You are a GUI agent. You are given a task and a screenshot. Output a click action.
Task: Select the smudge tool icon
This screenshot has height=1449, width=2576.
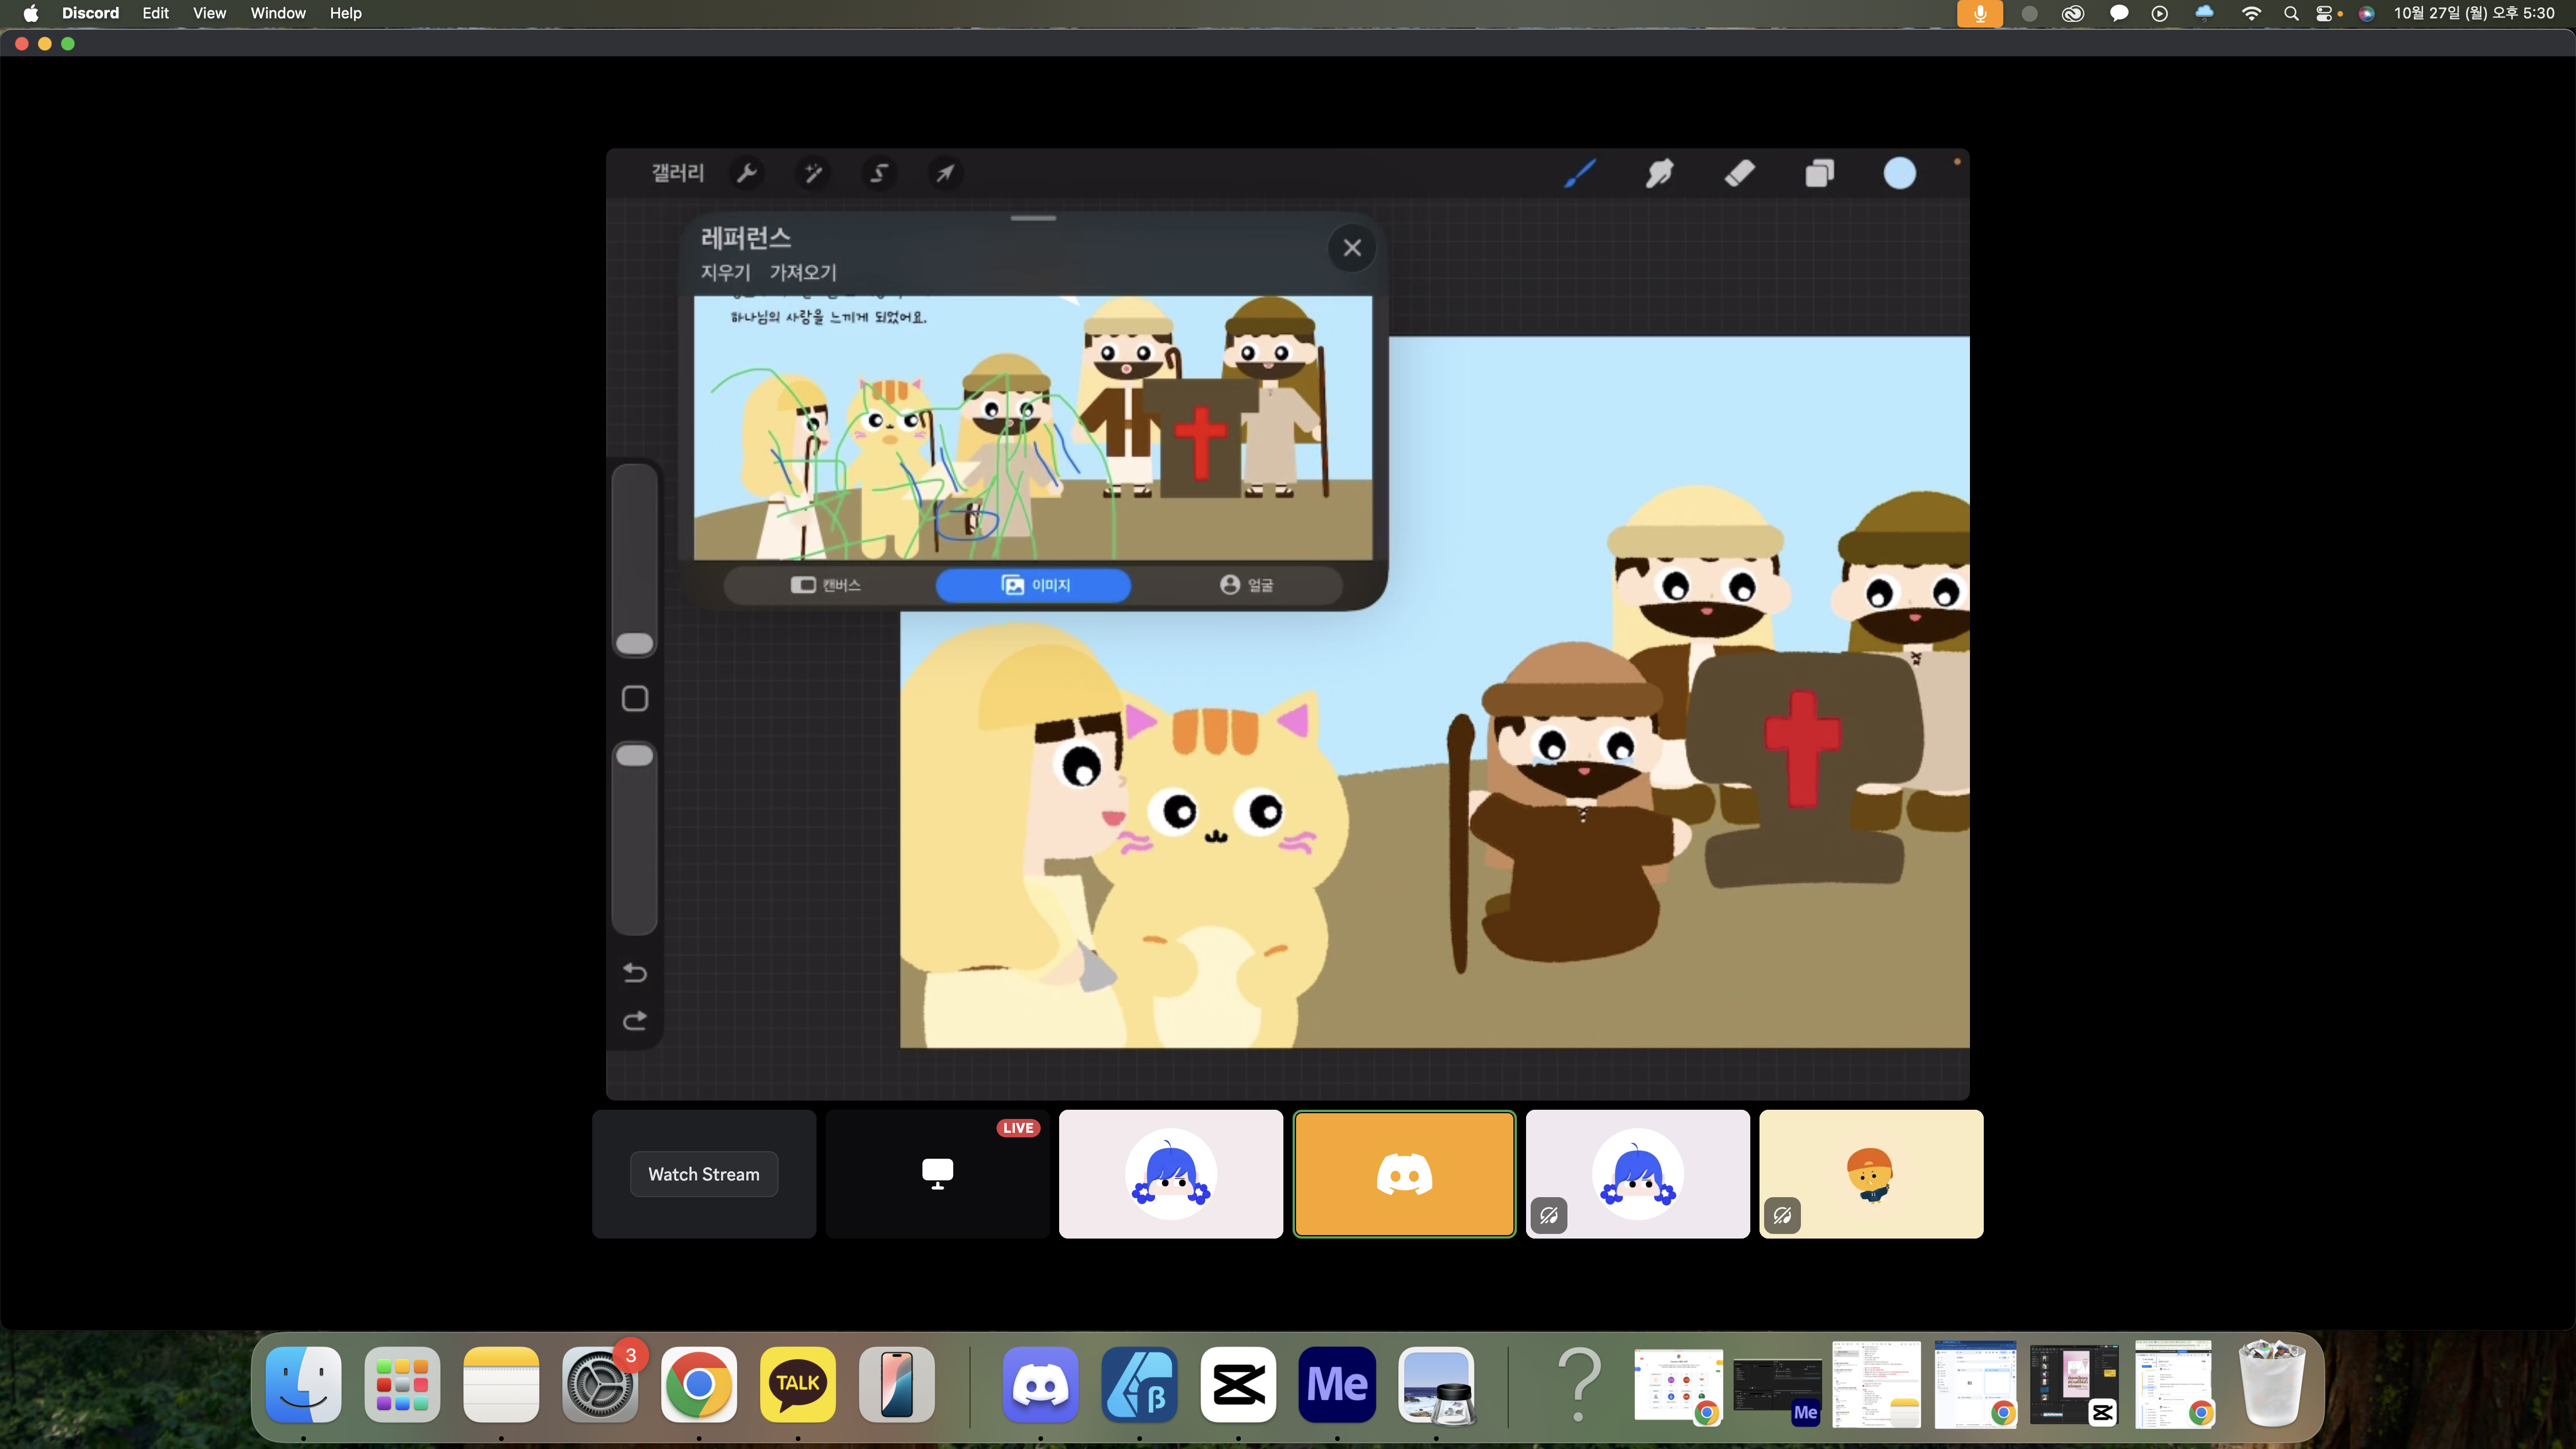pyautogui.click(x=1660, y=173)
